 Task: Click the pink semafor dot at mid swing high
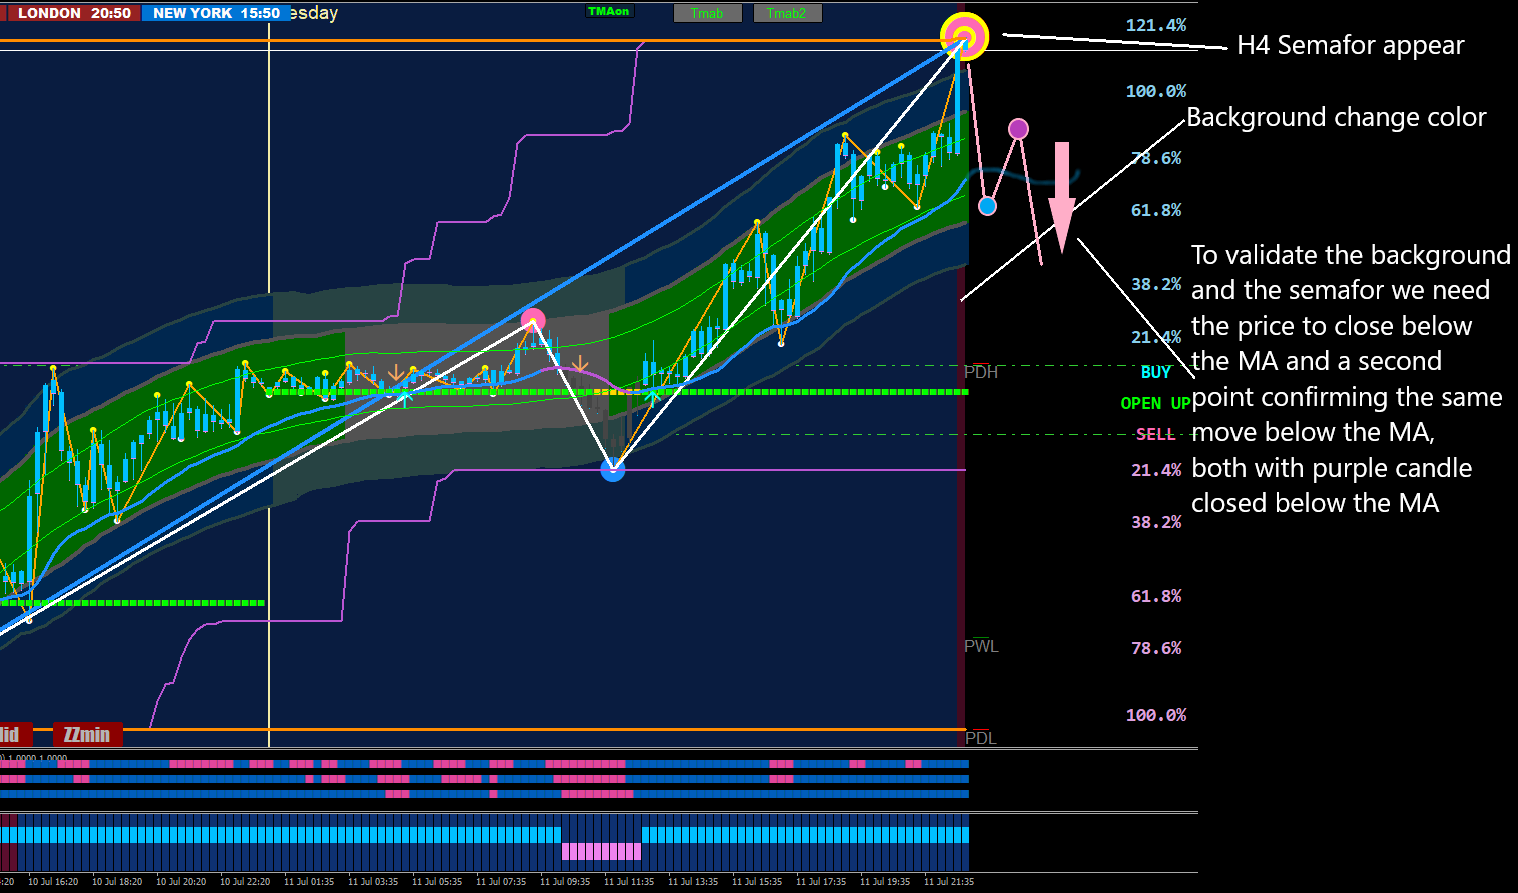(x=533, y=321)
